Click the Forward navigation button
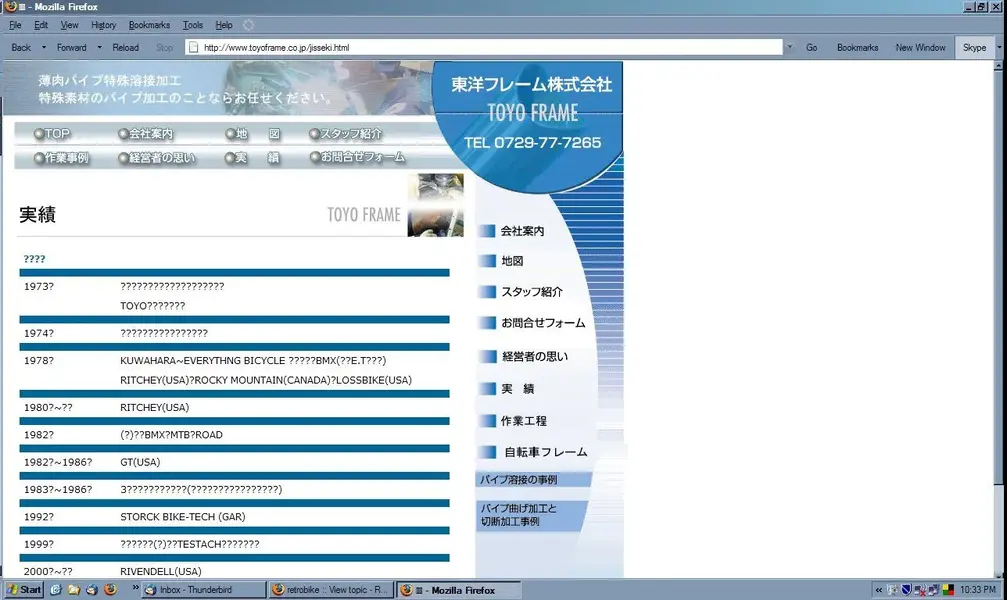 (71, 48)
